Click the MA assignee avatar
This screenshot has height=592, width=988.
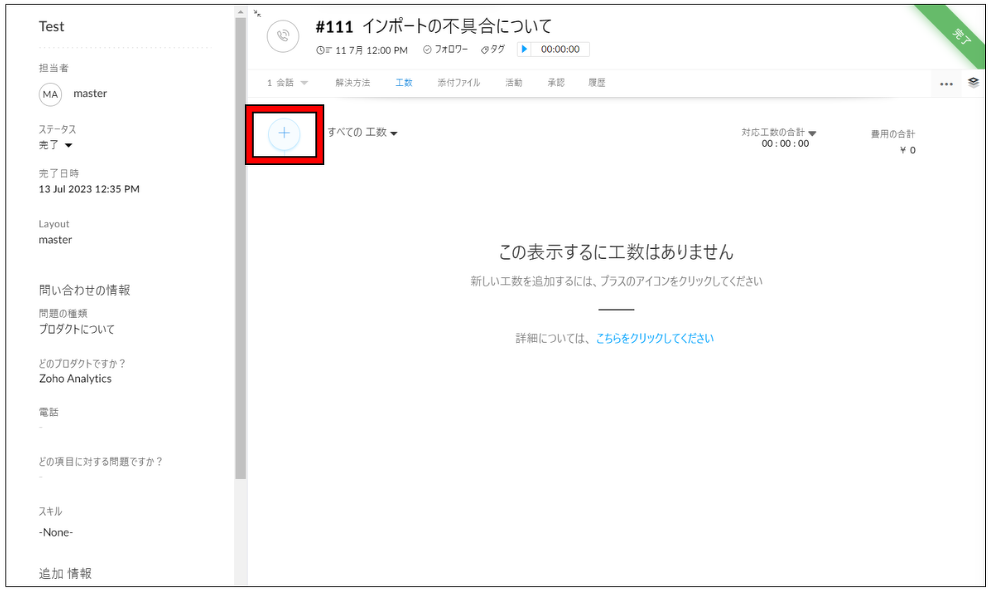[50, 94]
